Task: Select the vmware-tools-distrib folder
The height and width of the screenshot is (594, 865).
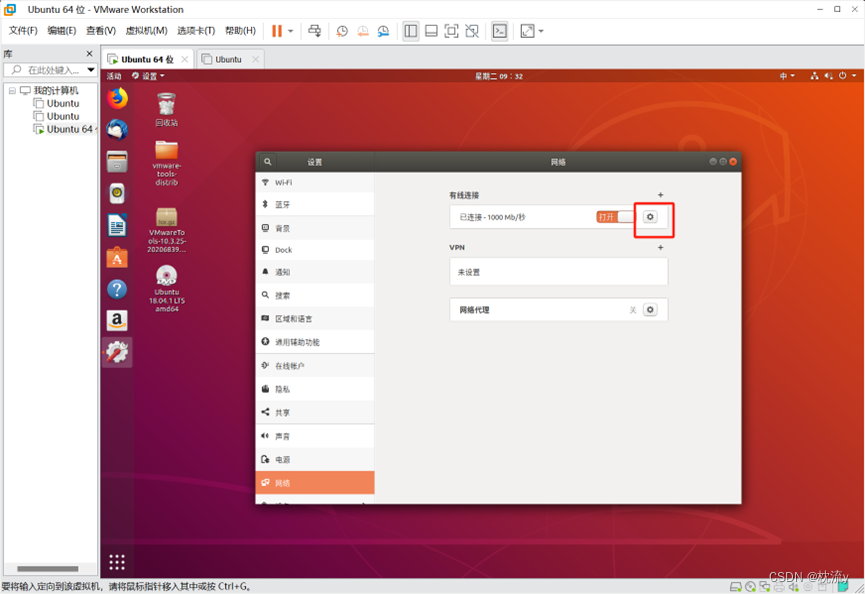Action: tap(166, 163)
